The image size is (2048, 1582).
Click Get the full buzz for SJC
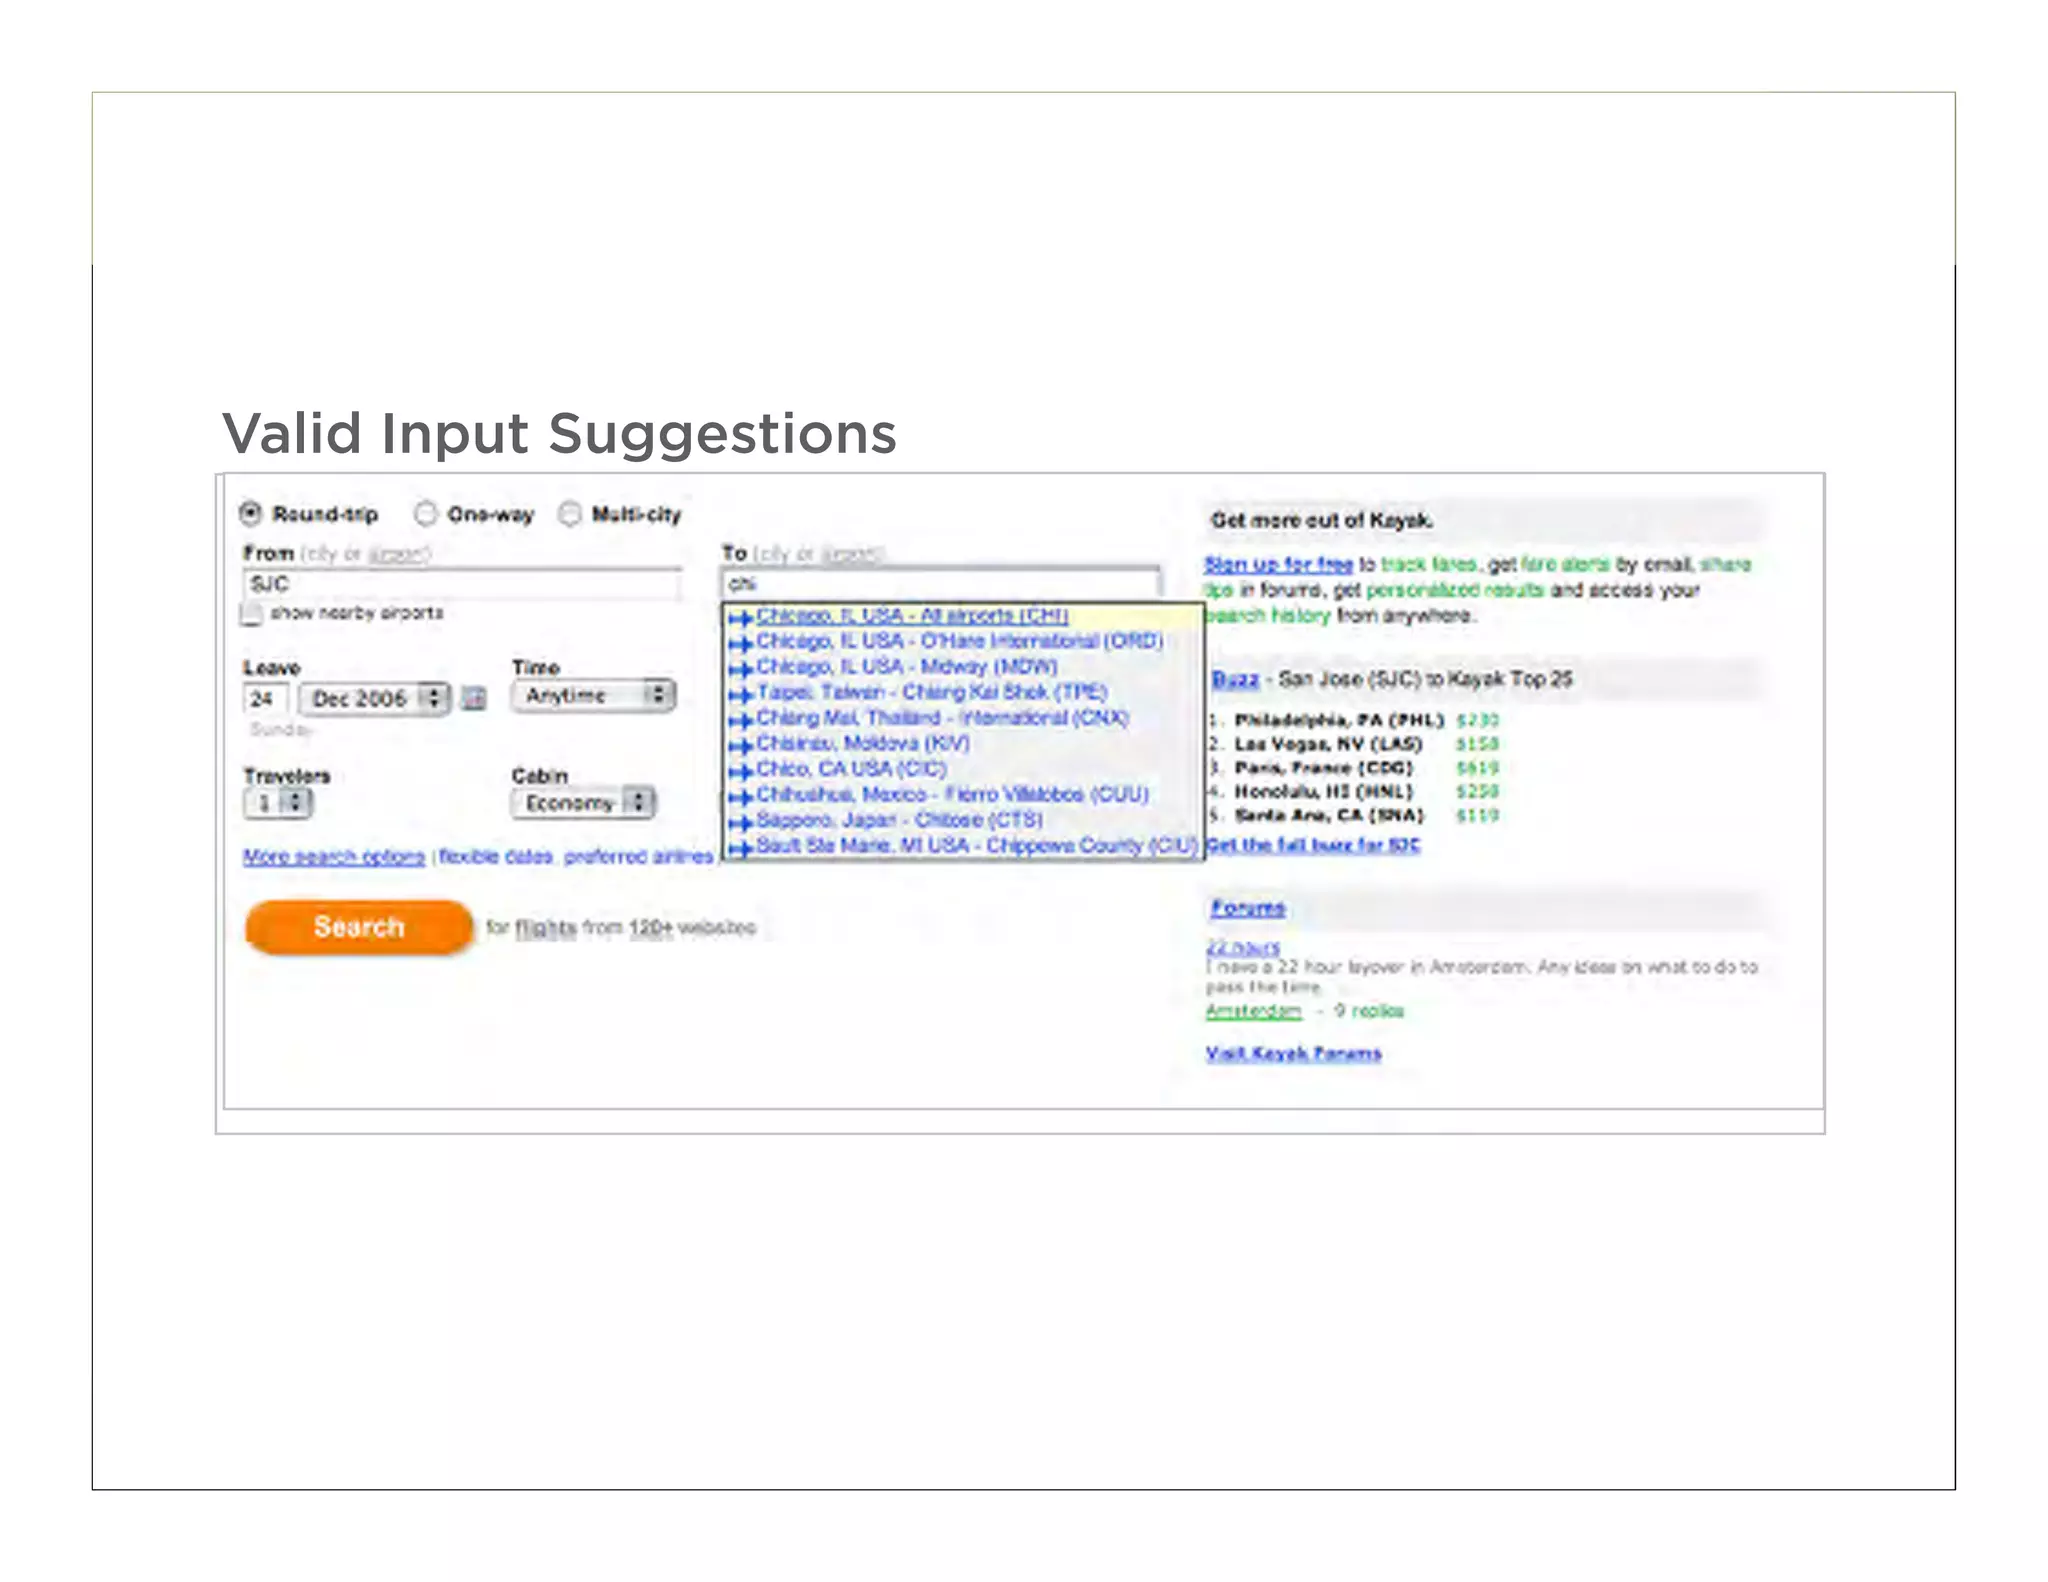click(1313, 845)
